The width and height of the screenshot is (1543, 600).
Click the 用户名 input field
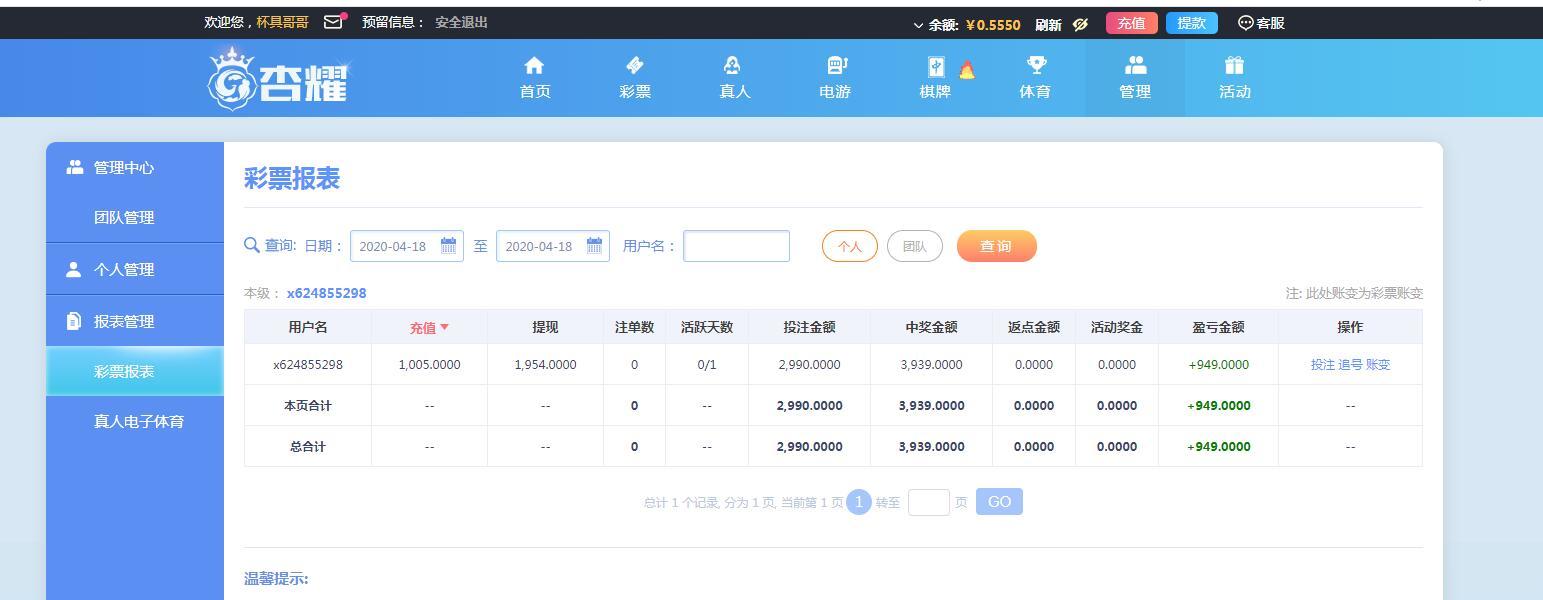736,246
